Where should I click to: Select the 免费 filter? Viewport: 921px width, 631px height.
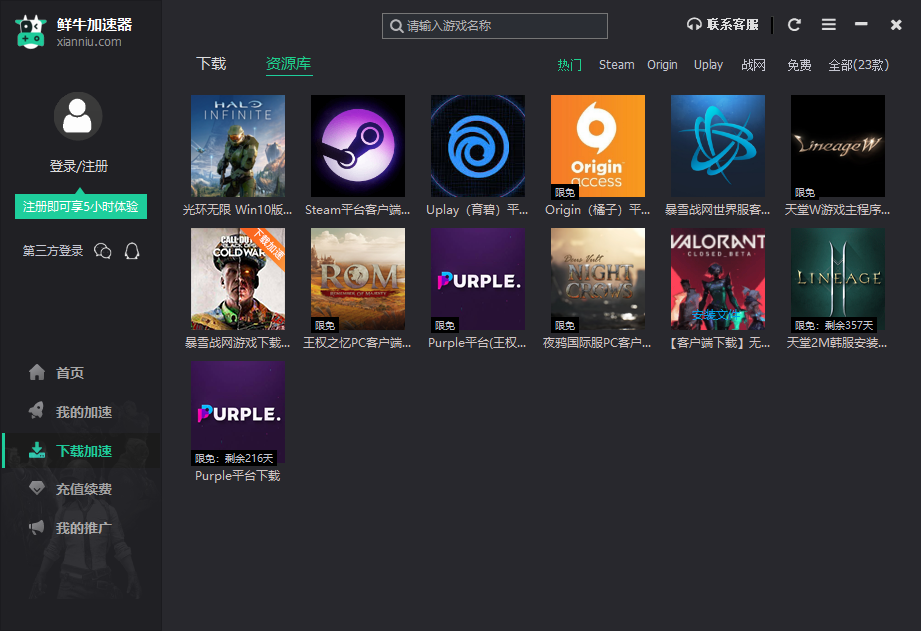coord(799,64)
